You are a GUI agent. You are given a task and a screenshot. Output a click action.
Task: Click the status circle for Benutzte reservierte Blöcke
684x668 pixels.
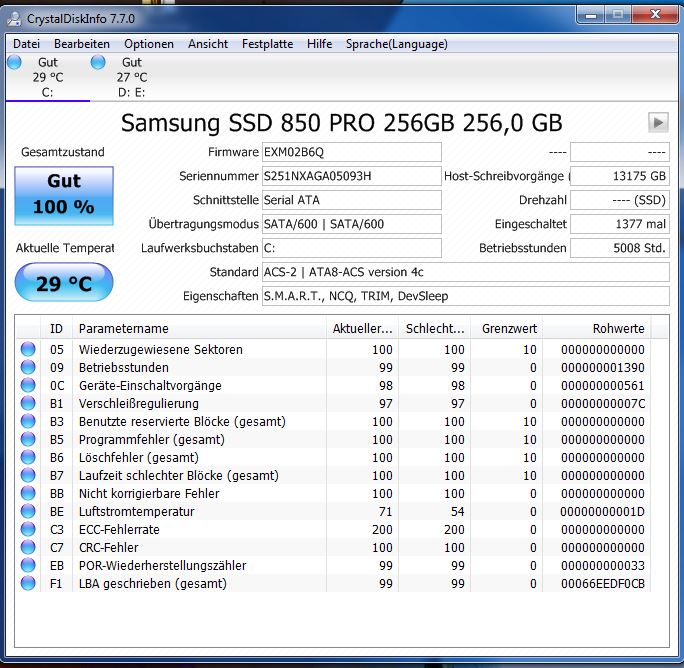[28, 421]
